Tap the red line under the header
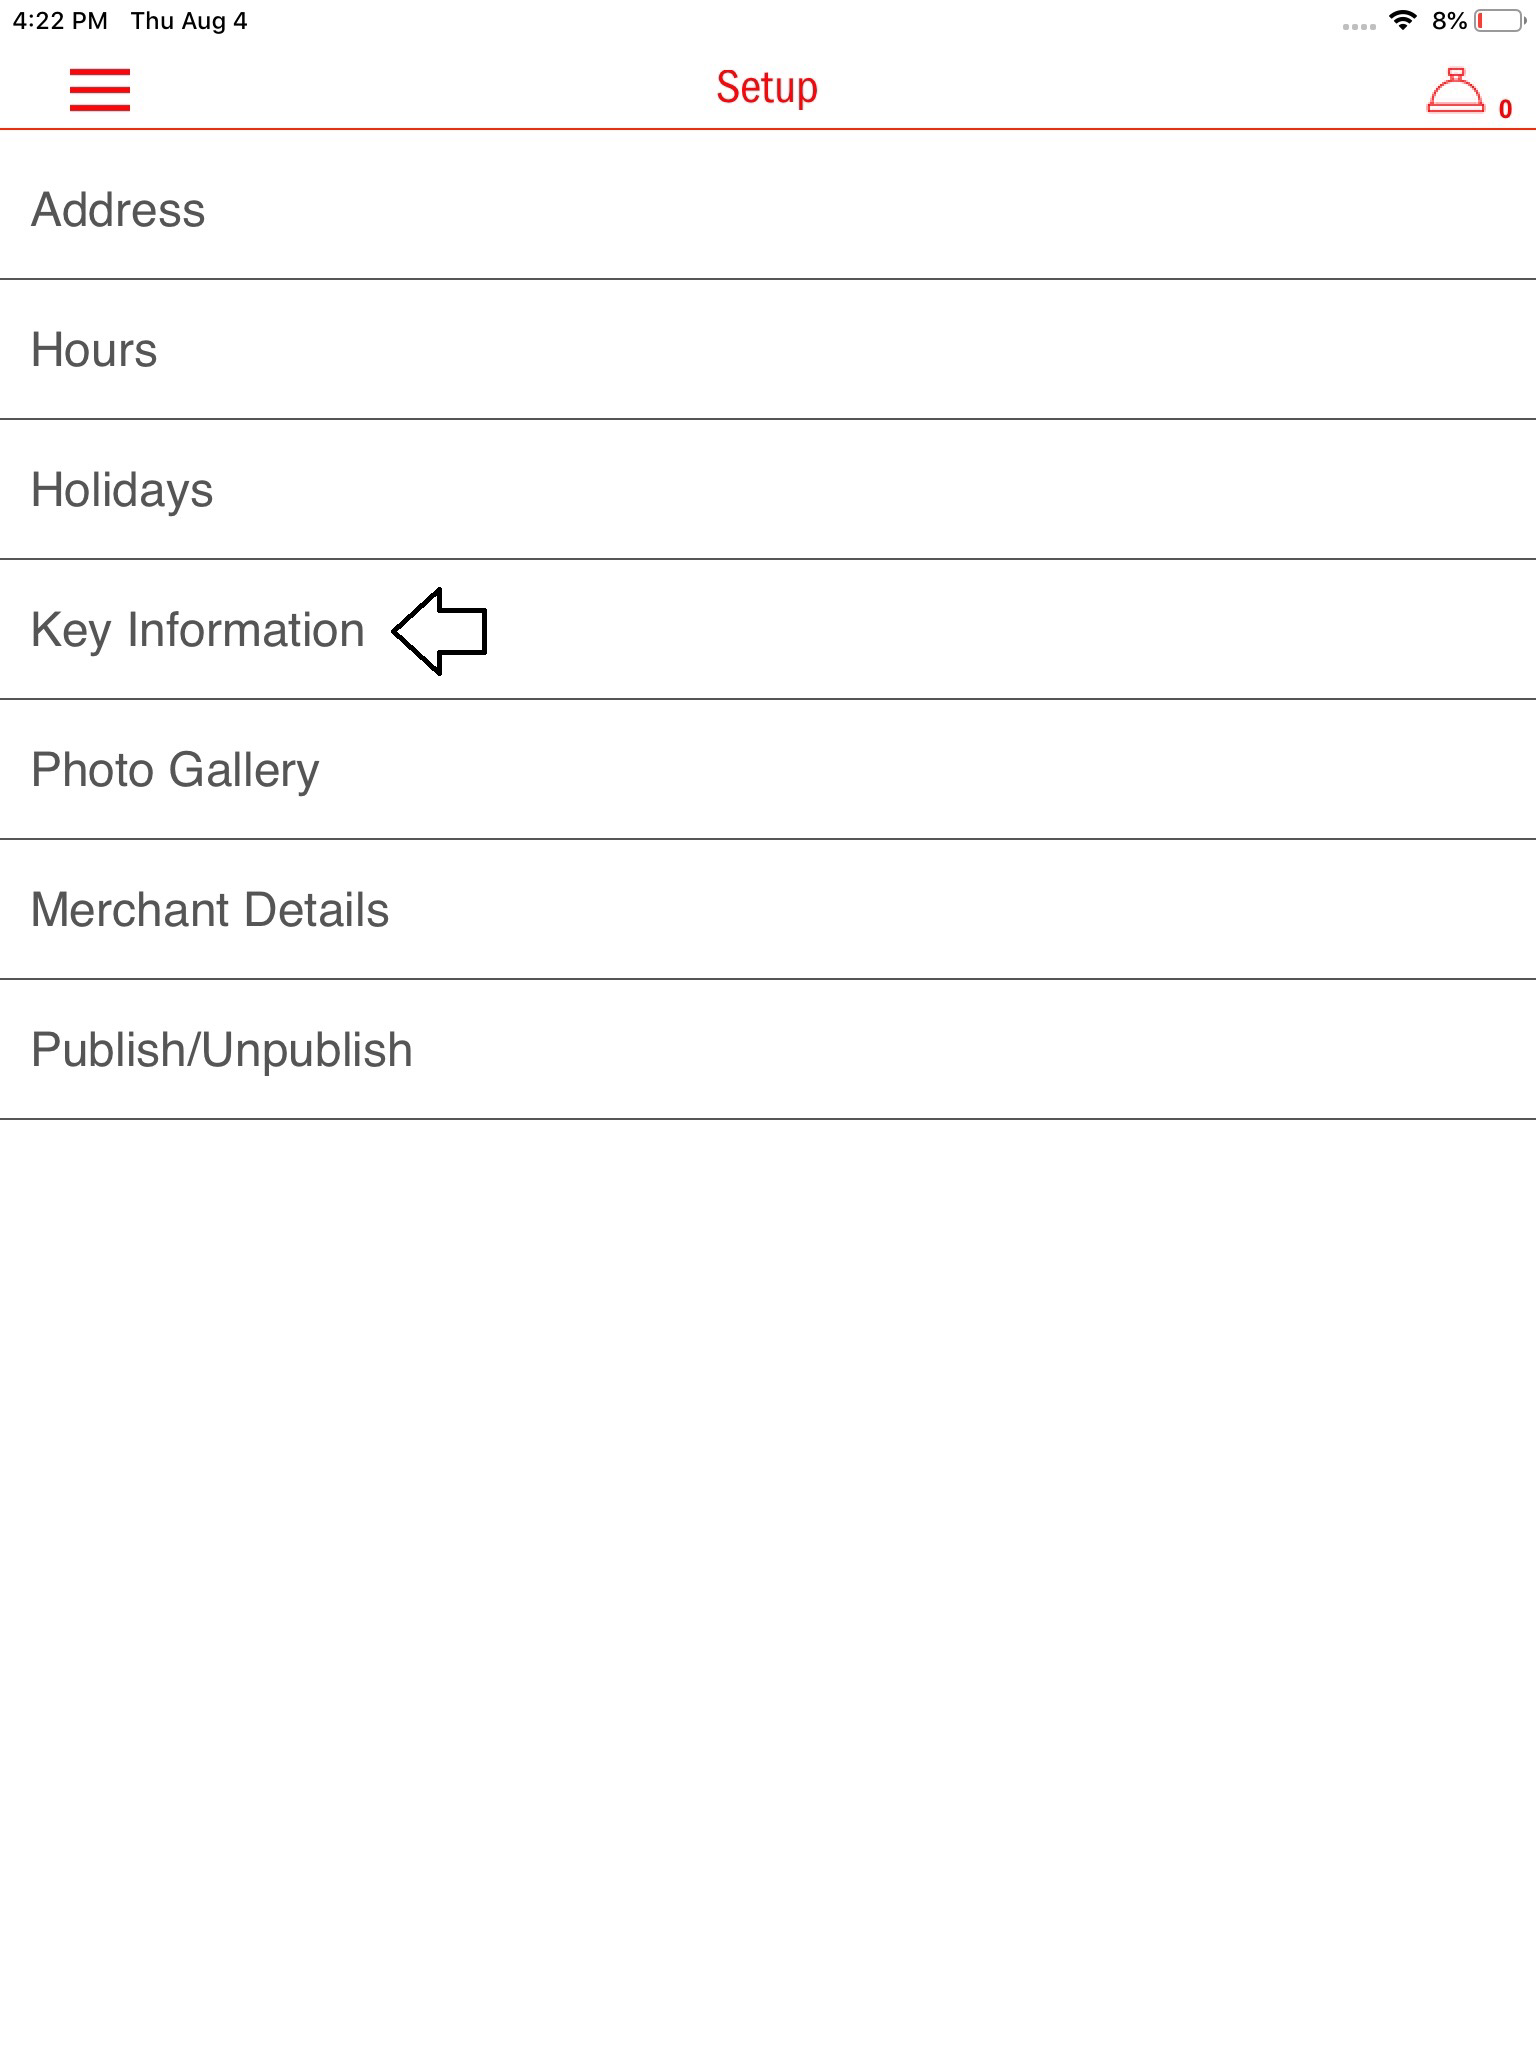 tap(768, 129)
